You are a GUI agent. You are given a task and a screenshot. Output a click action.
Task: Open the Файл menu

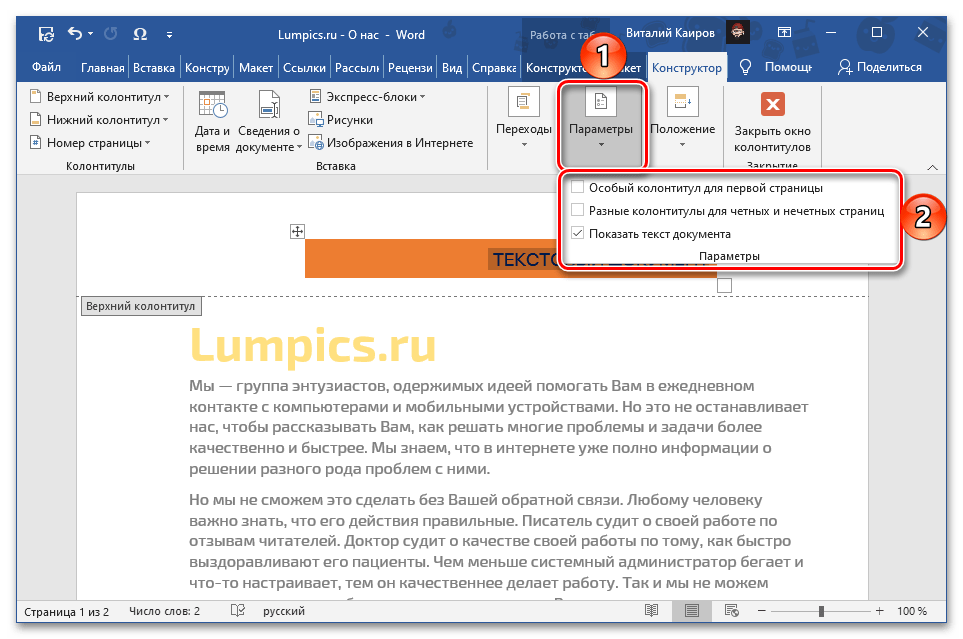(x=46, y=67)
